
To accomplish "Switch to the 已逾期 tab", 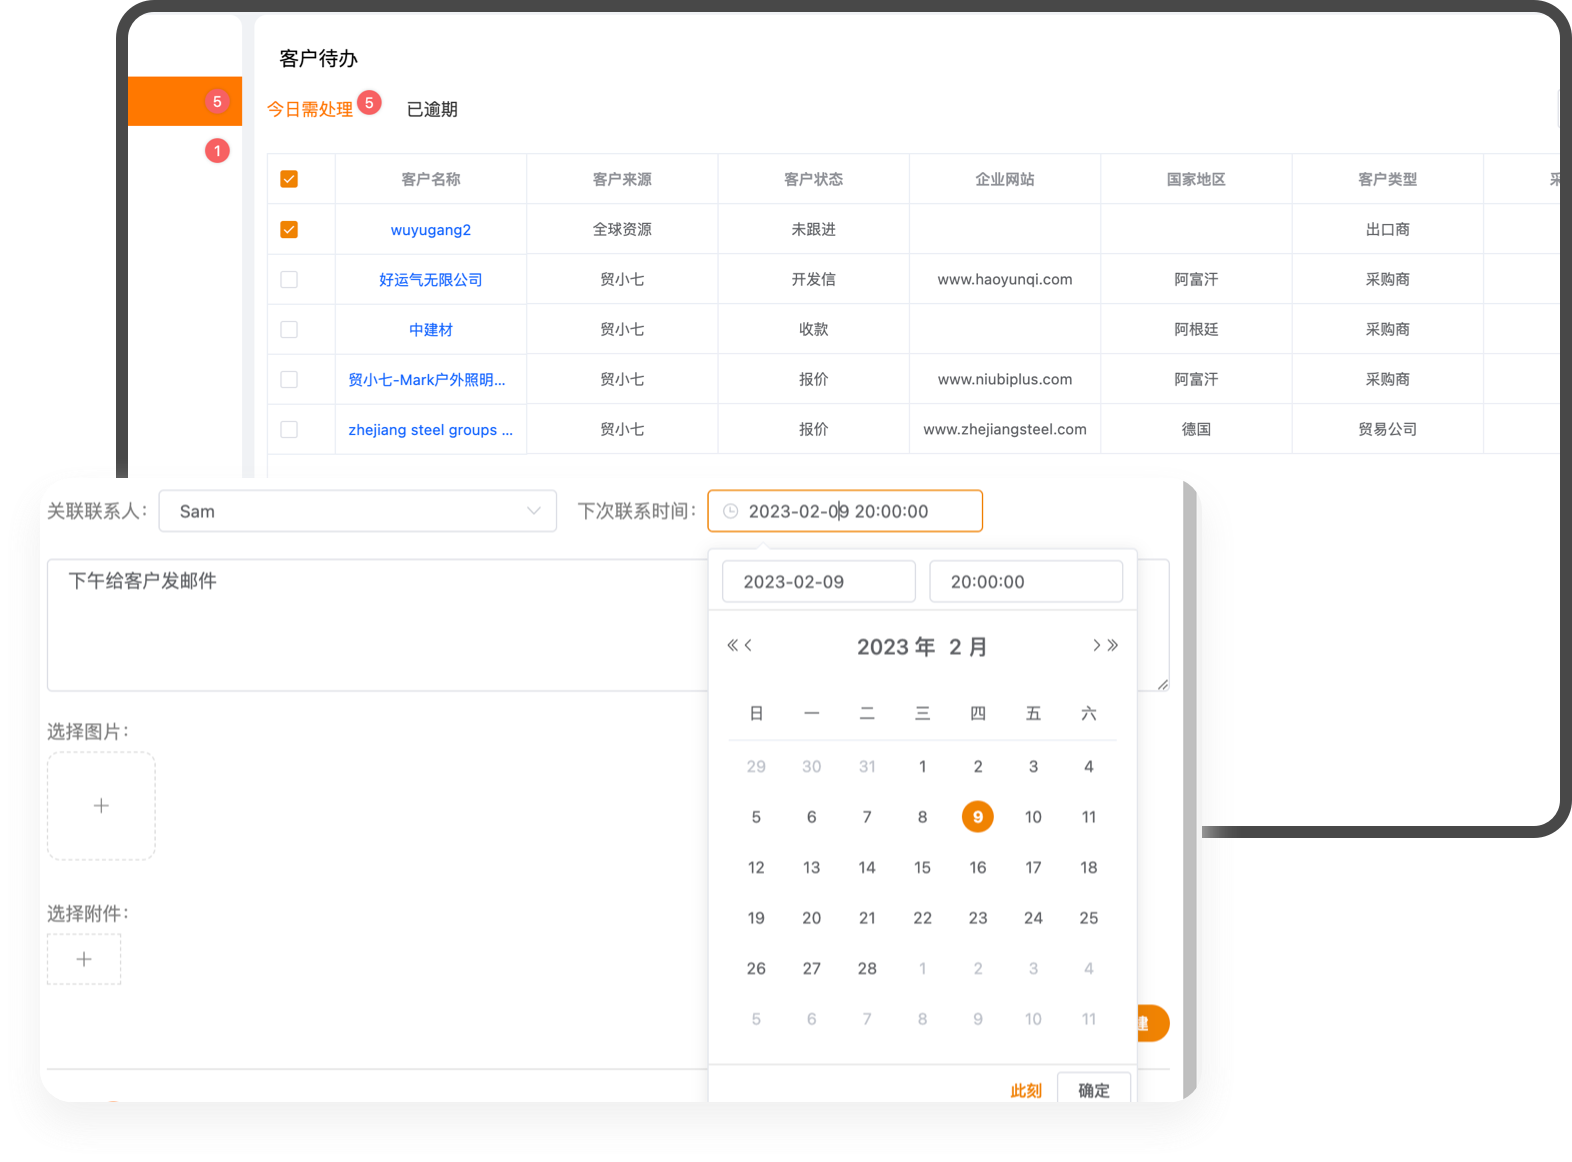I will coord(432,110).
